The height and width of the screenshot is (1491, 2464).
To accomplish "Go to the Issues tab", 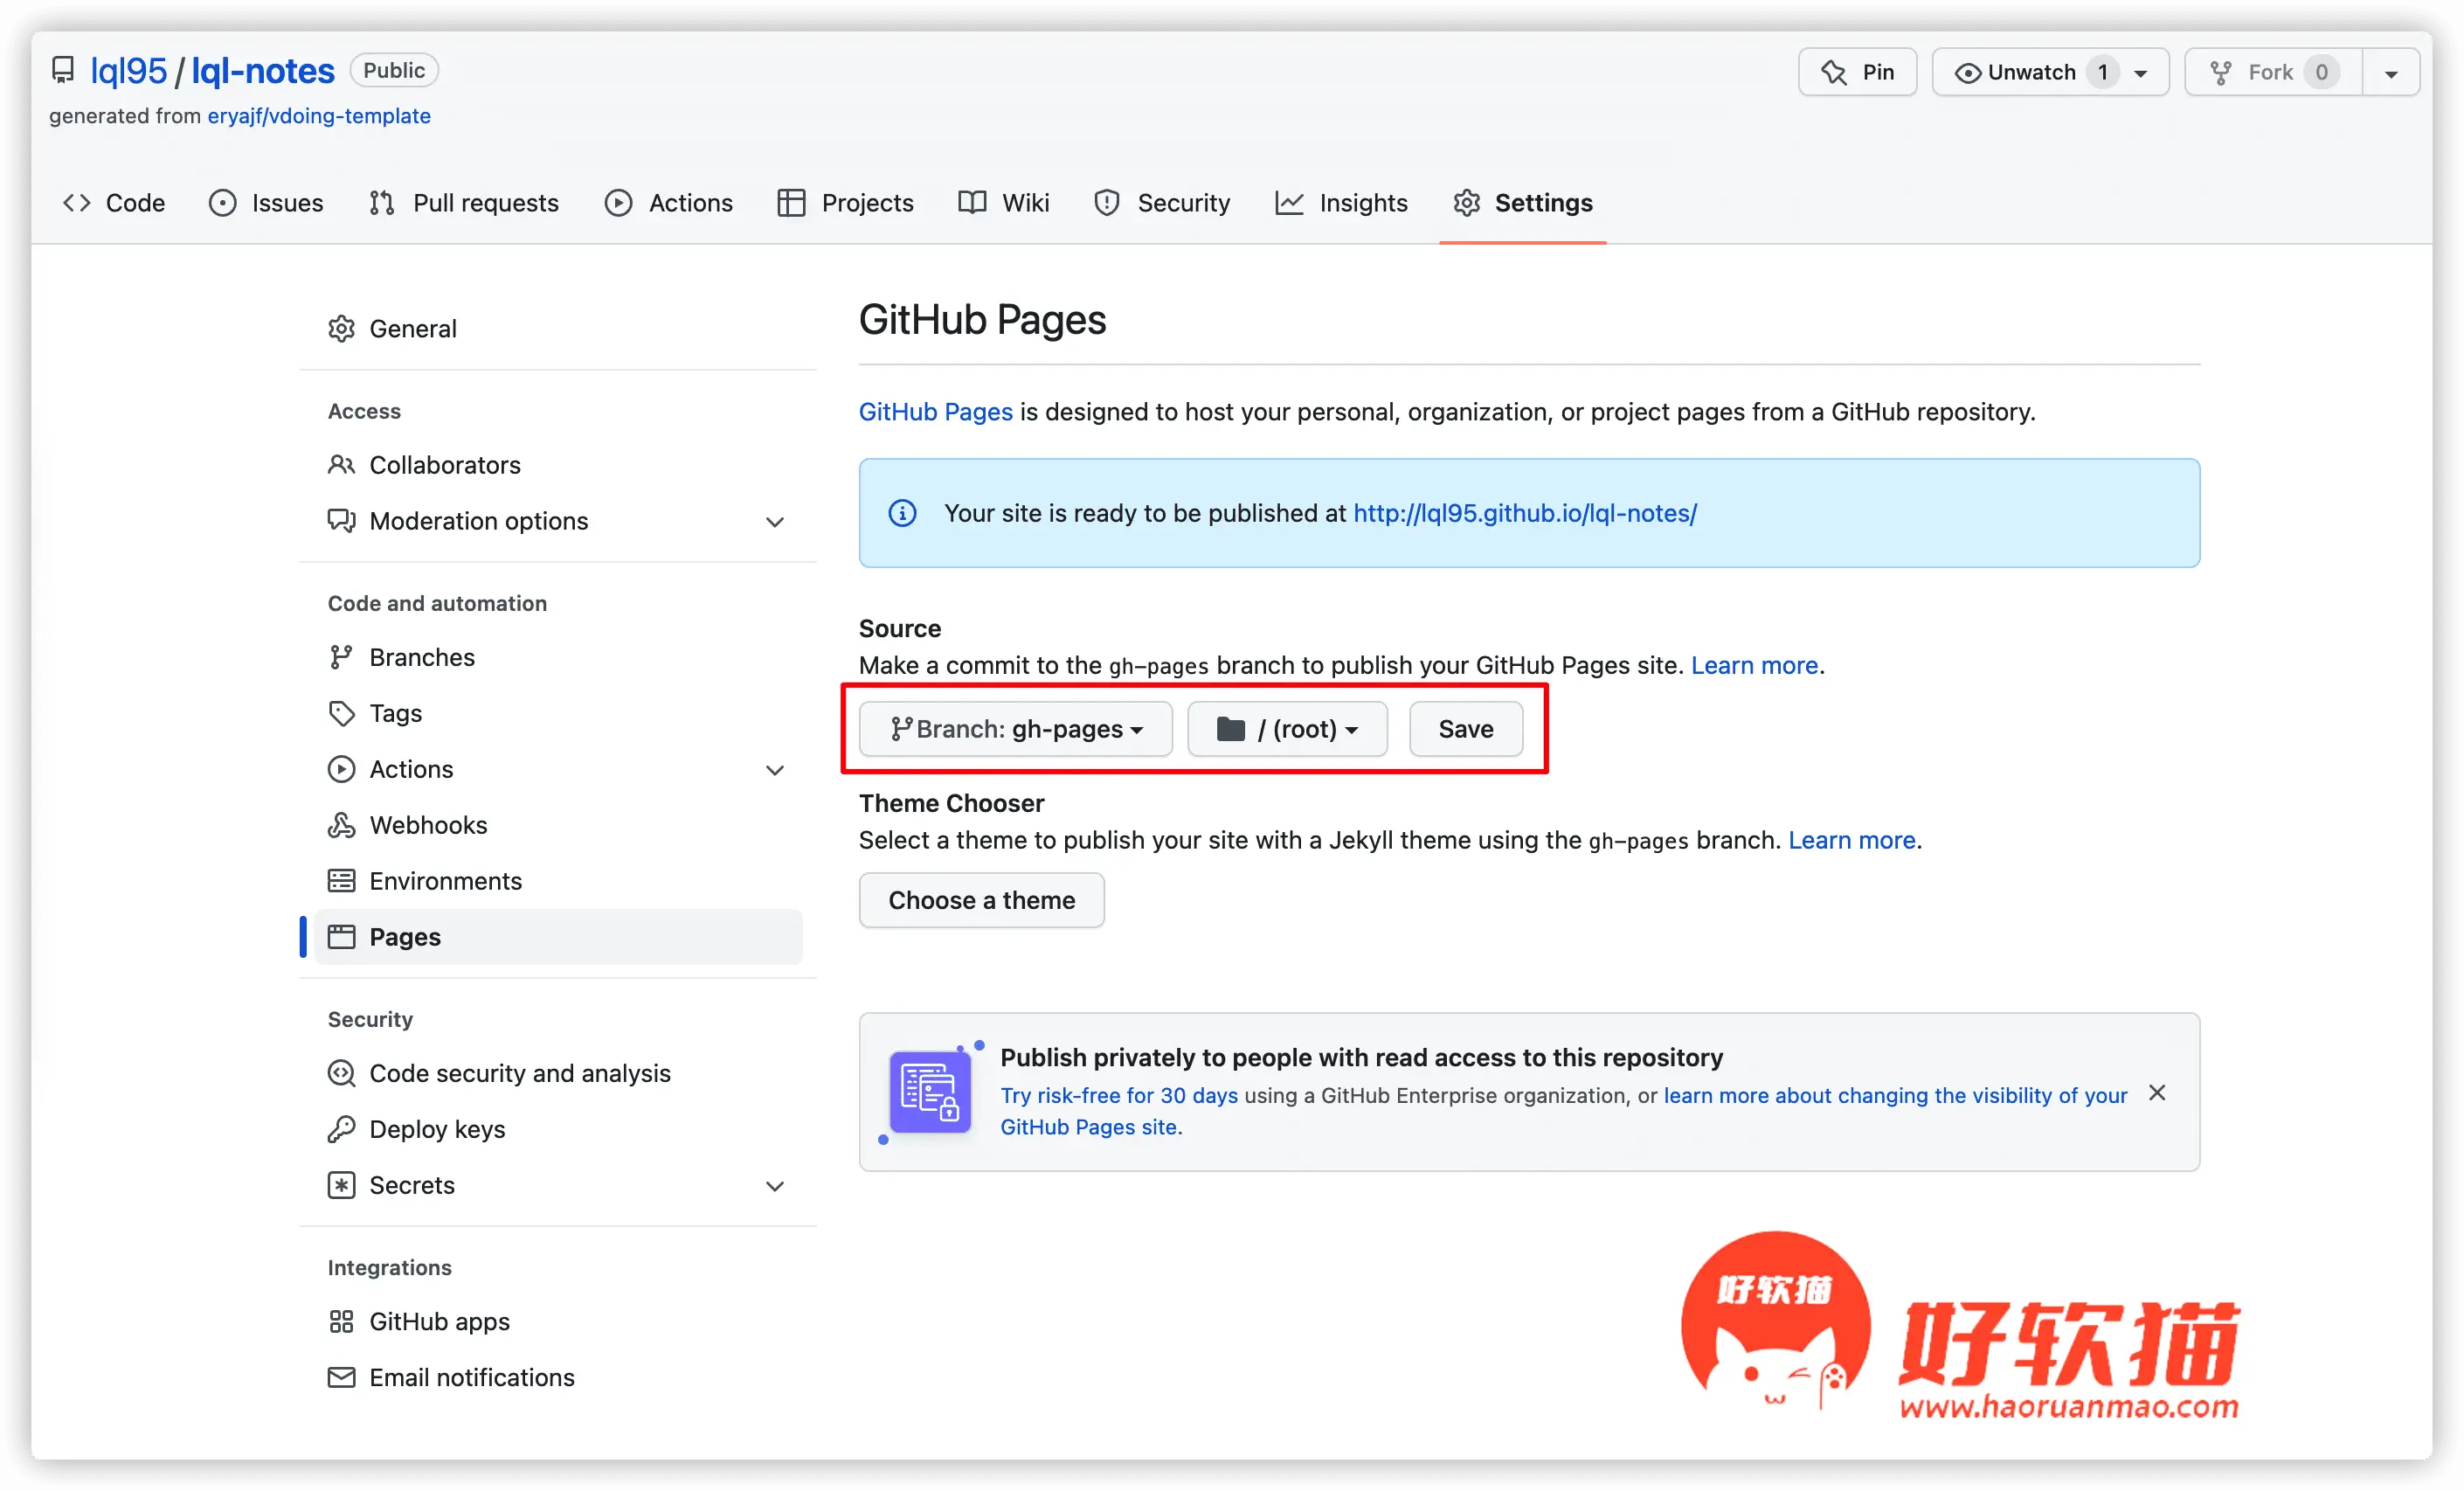I will 266,203.
